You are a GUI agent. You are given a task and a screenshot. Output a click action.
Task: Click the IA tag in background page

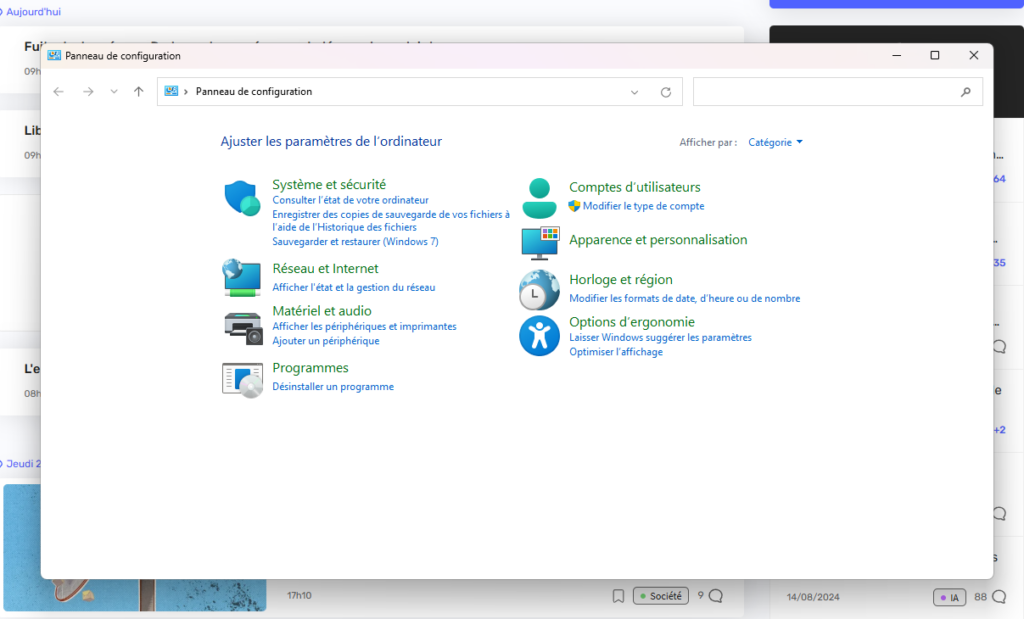coord(950,597)
